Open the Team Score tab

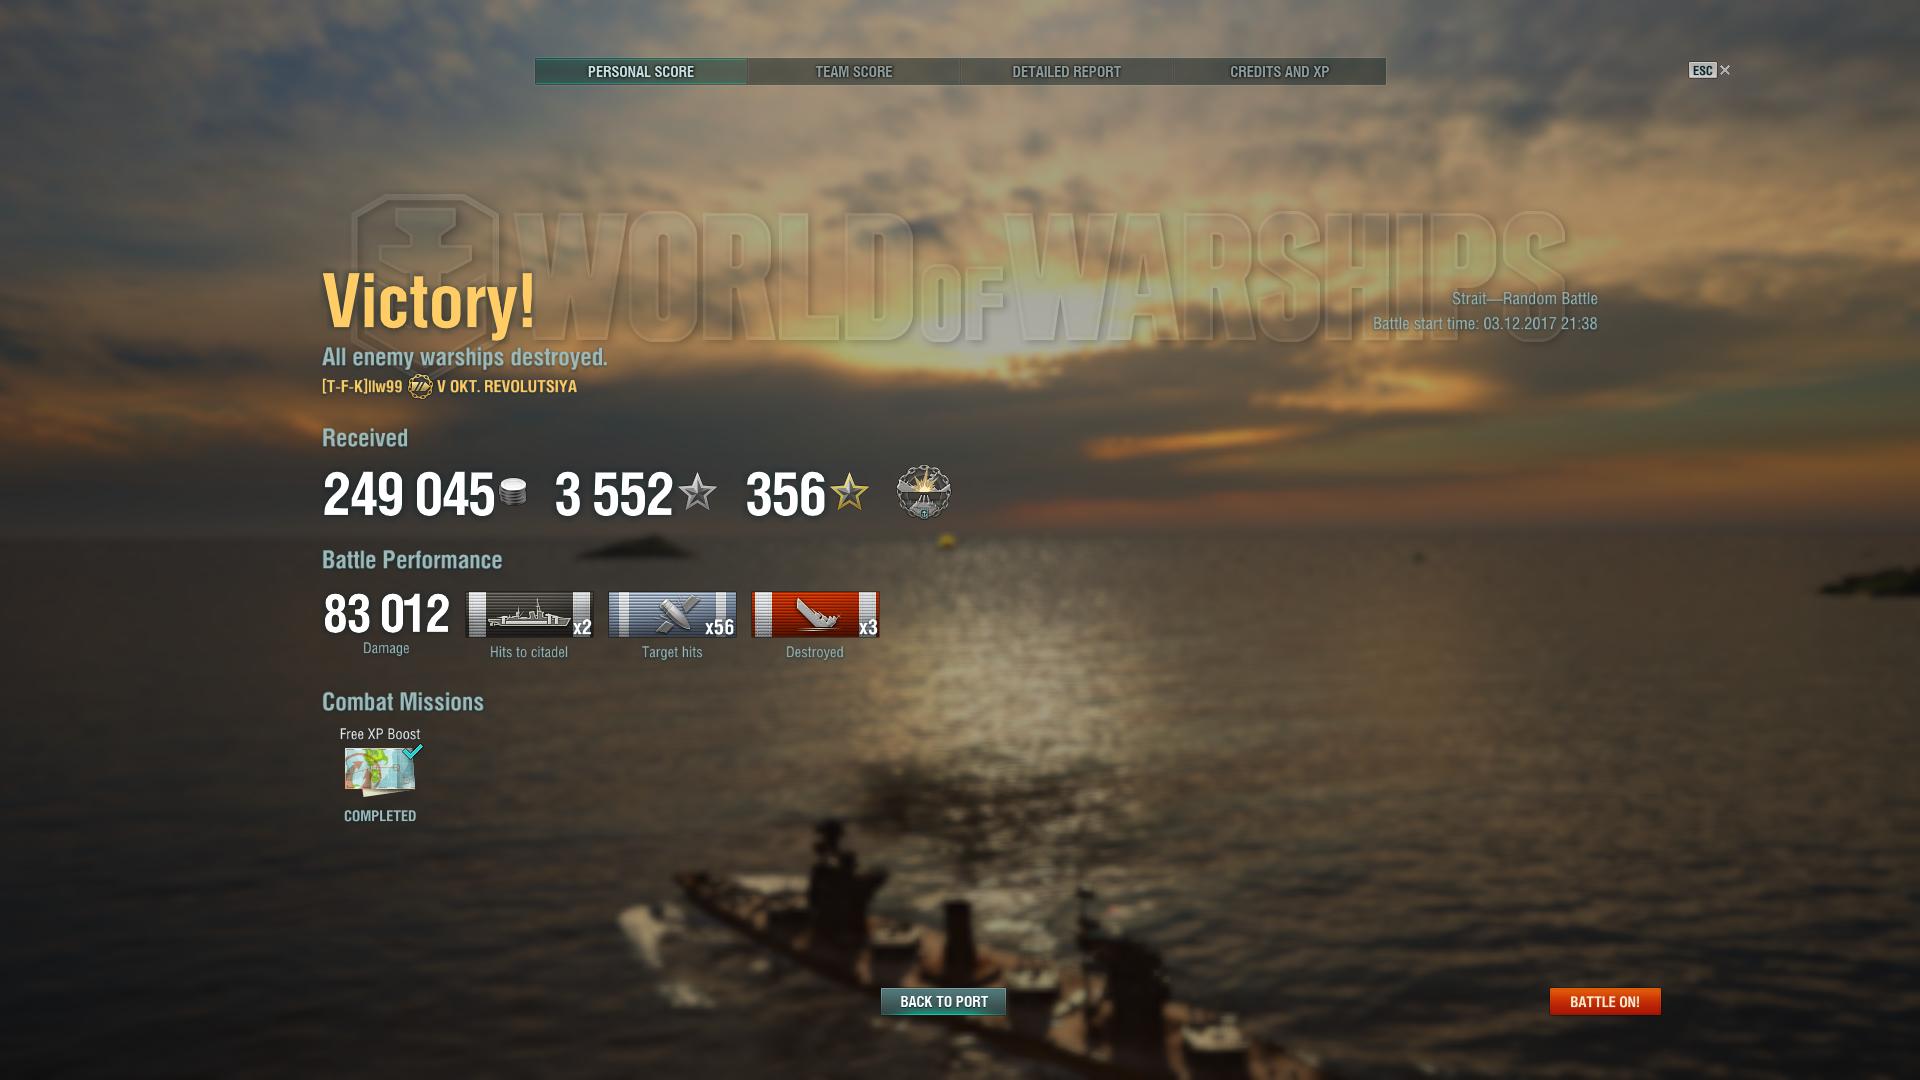pos(853,71)
